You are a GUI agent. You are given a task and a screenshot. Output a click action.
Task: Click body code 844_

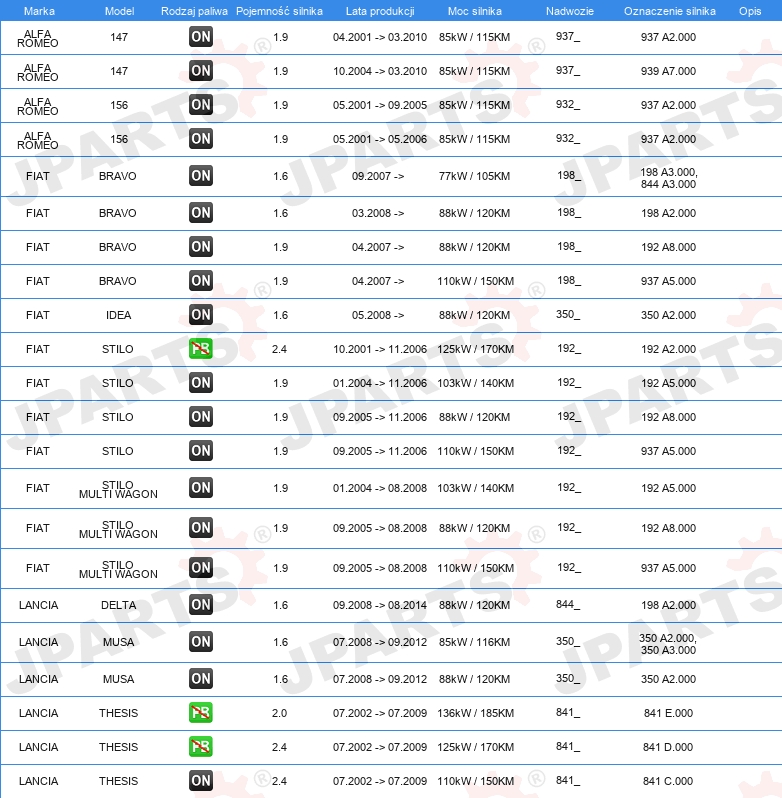tap(568, 605)
